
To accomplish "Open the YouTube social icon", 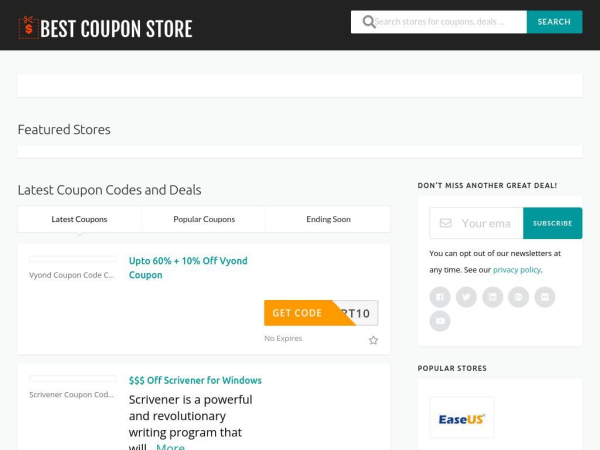I will point(440,321).
